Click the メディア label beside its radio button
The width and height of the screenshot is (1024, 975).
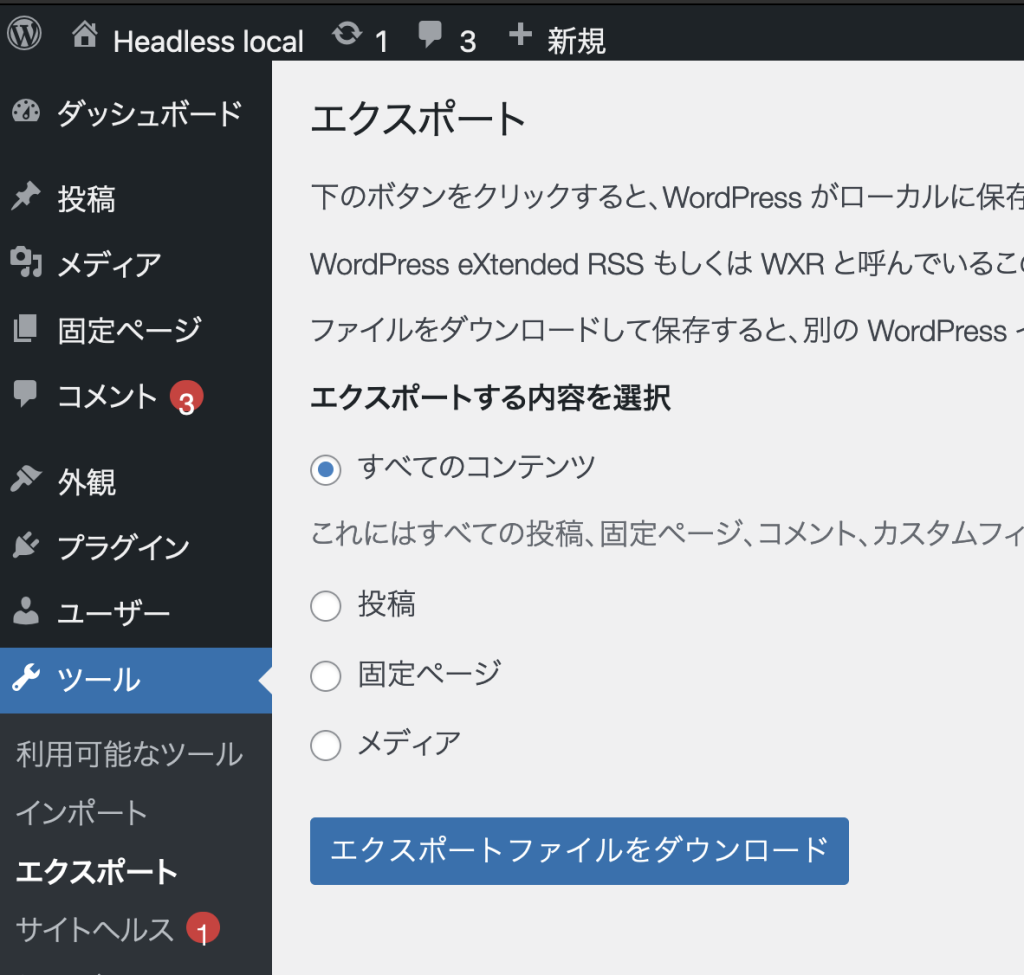409,744
